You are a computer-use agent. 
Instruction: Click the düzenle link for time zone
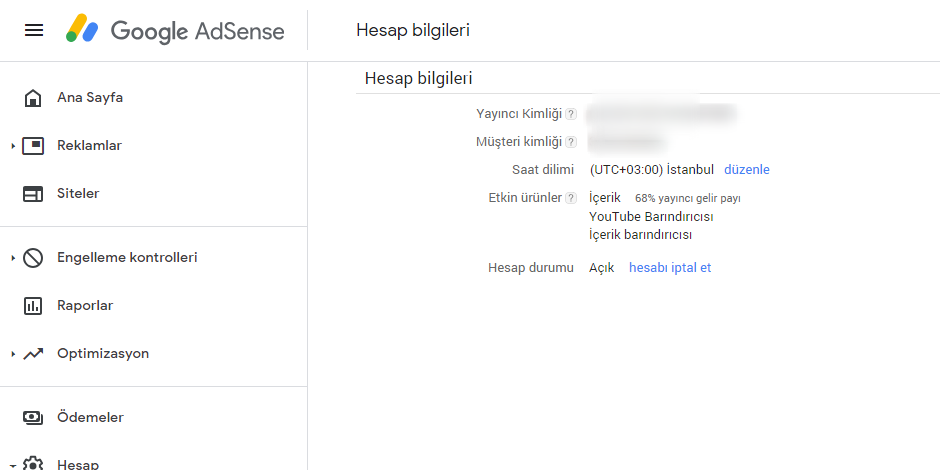click(746, 170)
